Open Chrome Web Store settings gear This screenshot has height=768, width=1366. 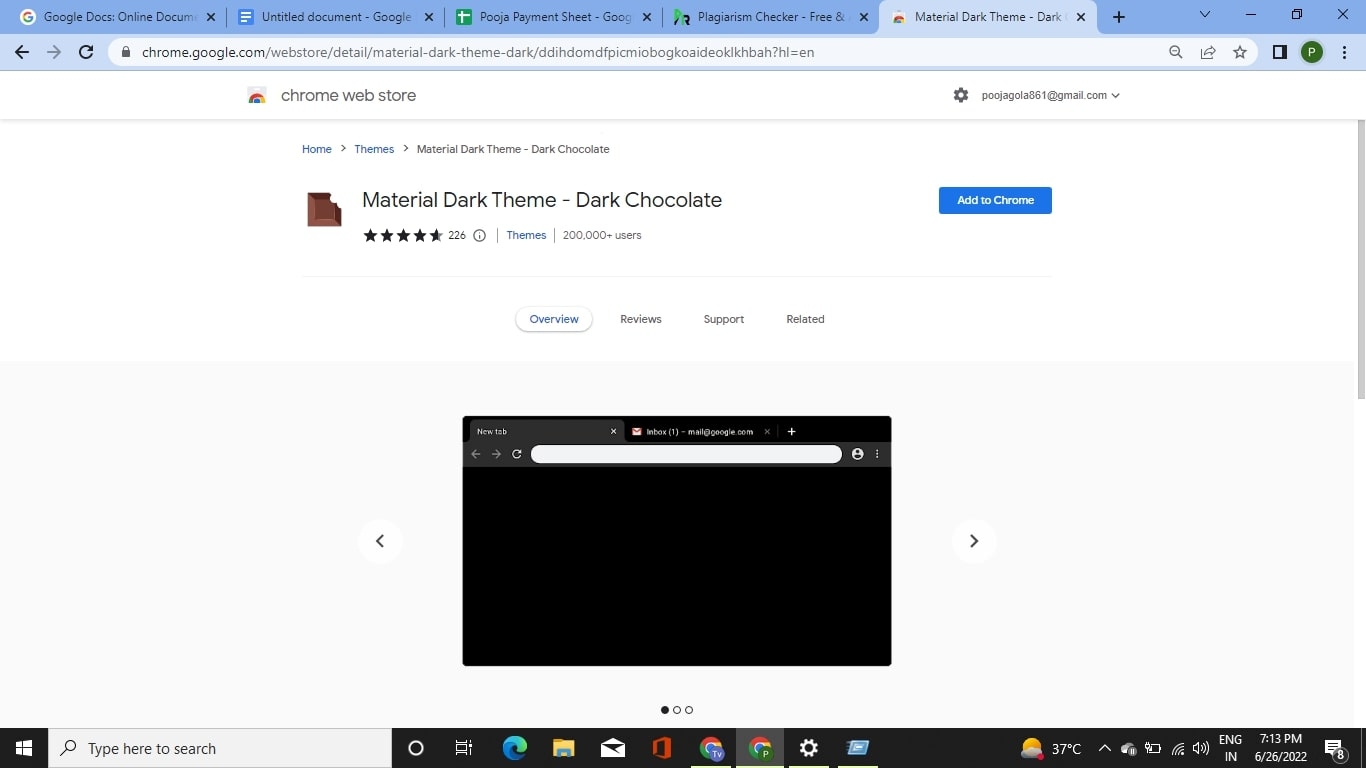point(961,95)
